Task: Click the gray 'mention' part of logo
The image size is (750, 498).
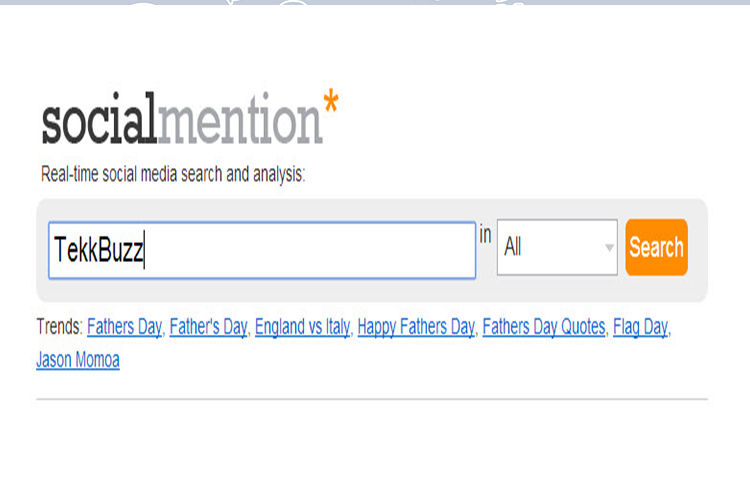Action: pos(240,119)
